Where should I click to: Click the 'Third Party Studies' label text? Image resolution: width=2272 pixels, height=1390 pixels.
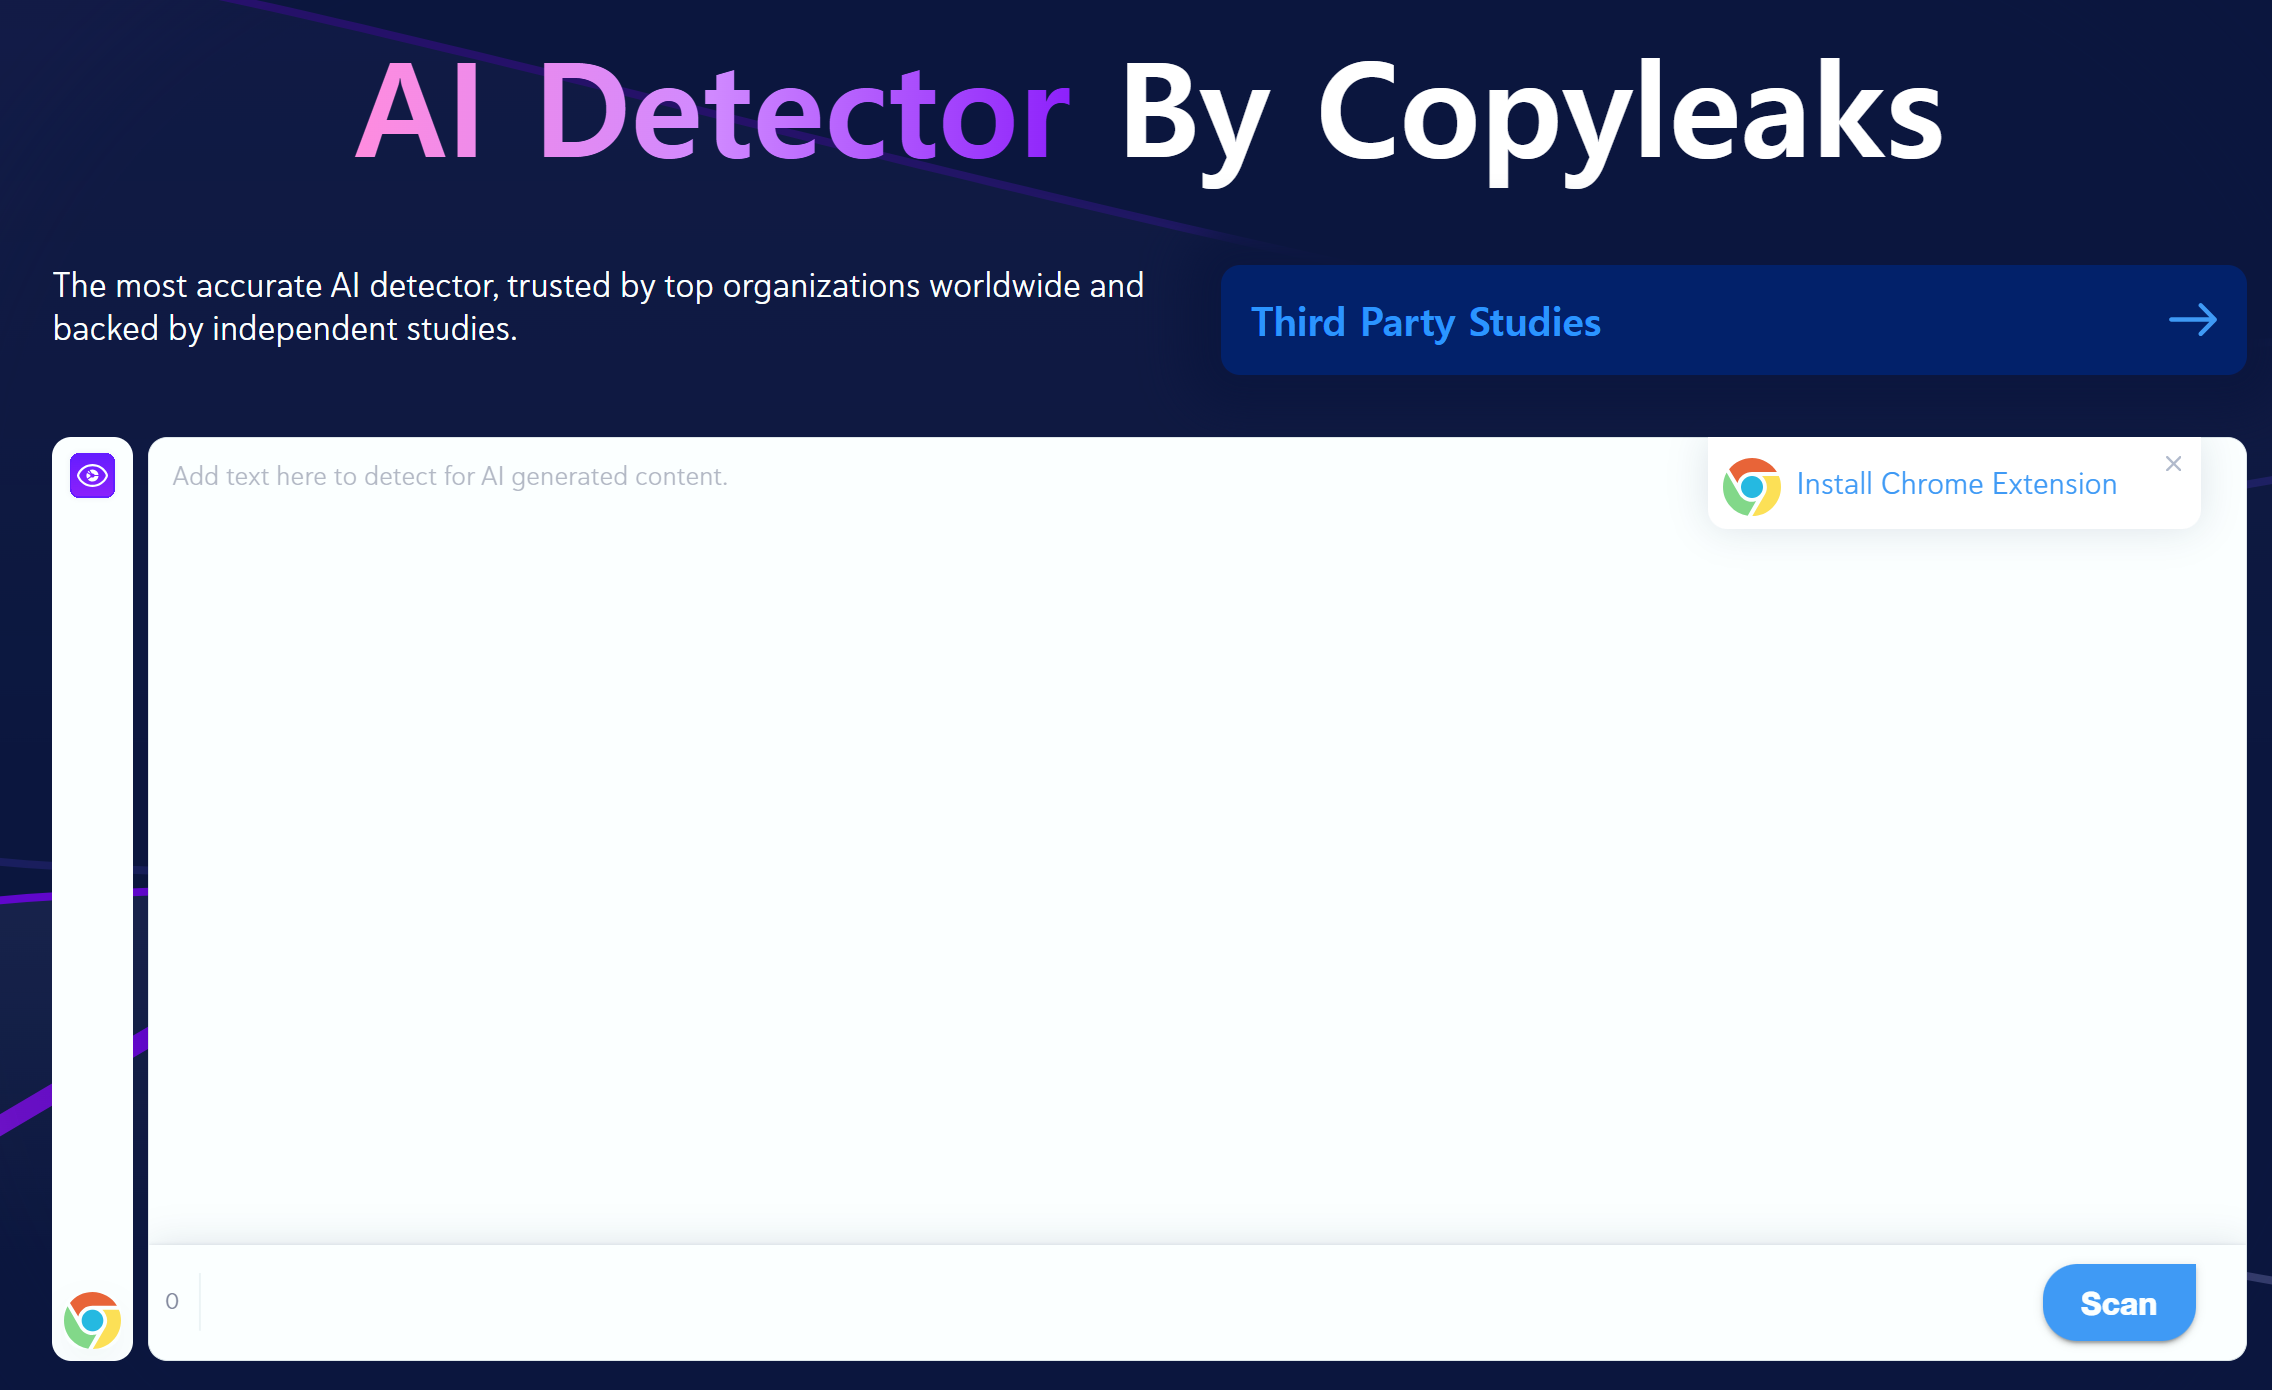point(1425,322)
